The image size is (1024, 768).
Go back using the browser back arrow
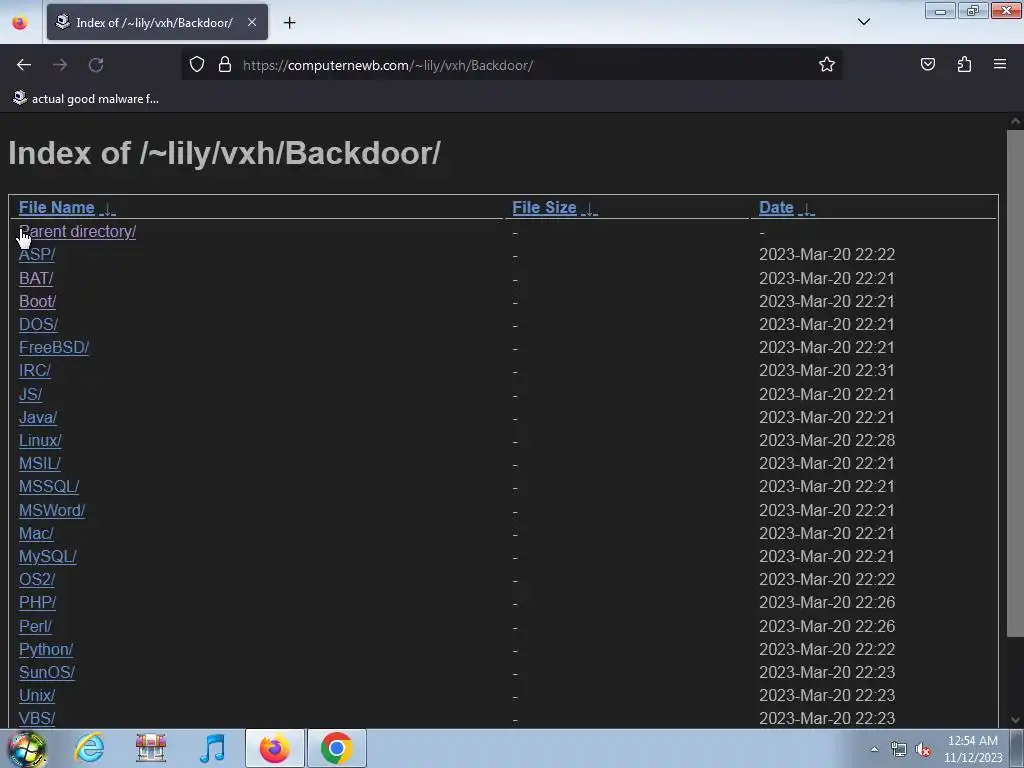24,65
